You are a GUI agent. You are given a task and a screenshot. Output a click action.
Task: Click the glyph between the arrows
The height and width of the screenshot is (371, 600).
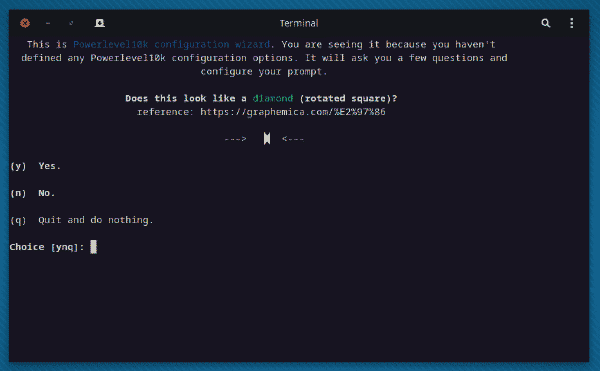(x=267, y=138)
